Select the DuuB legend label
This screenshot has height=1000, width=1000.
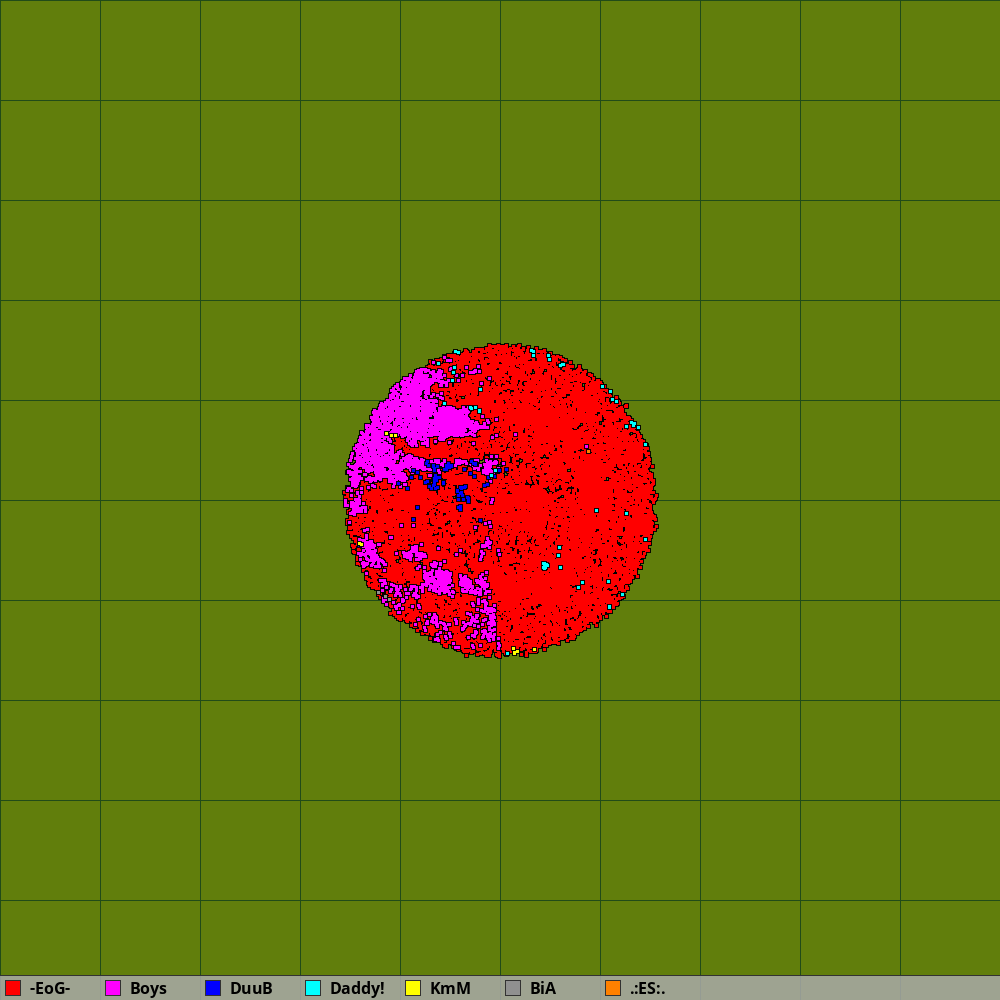[x=251, y=988]
